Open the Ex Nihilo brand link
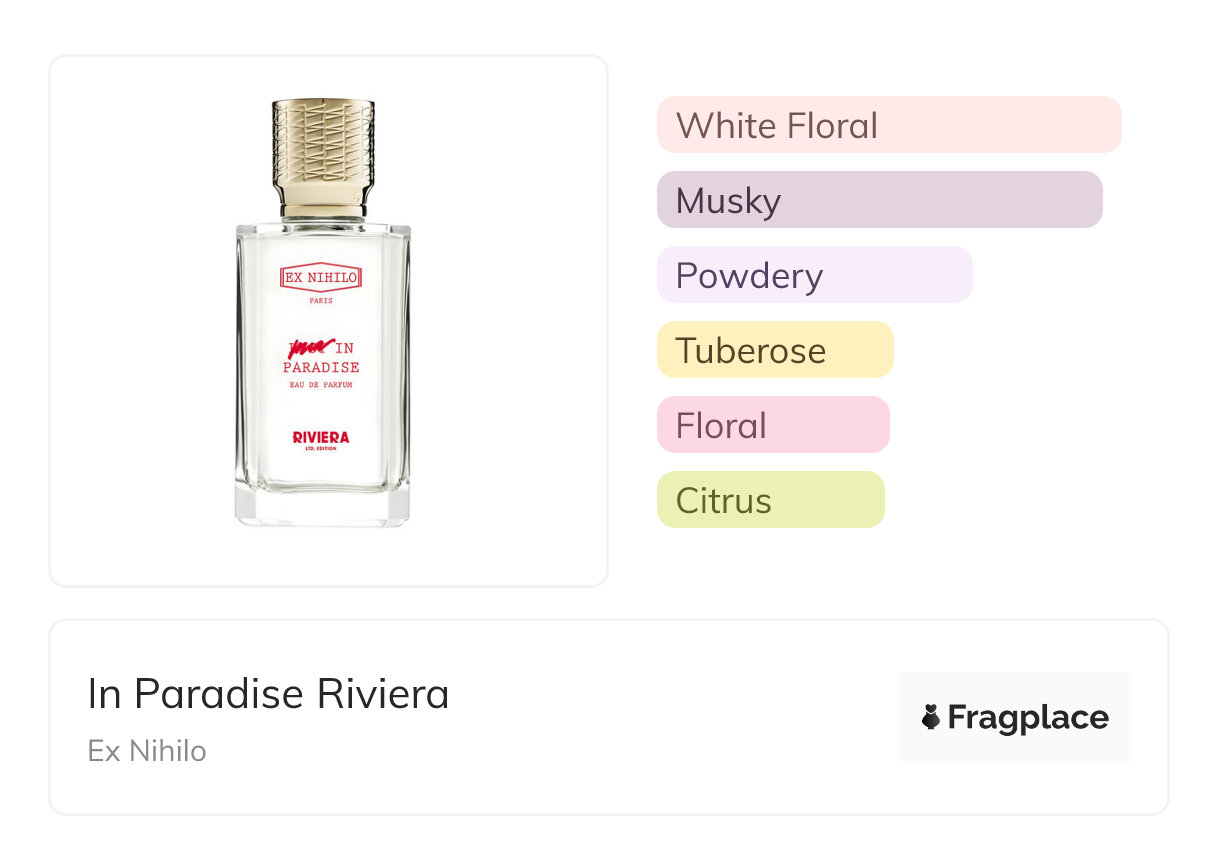The width and height of the screenshot is (1218, 864). coord(147,751)
